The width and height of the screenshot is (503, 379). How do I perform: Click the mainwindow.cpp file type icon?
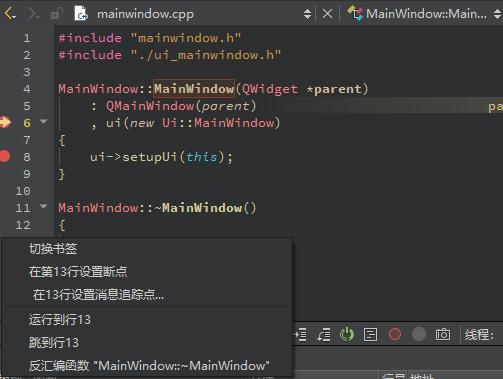[81, 13]
